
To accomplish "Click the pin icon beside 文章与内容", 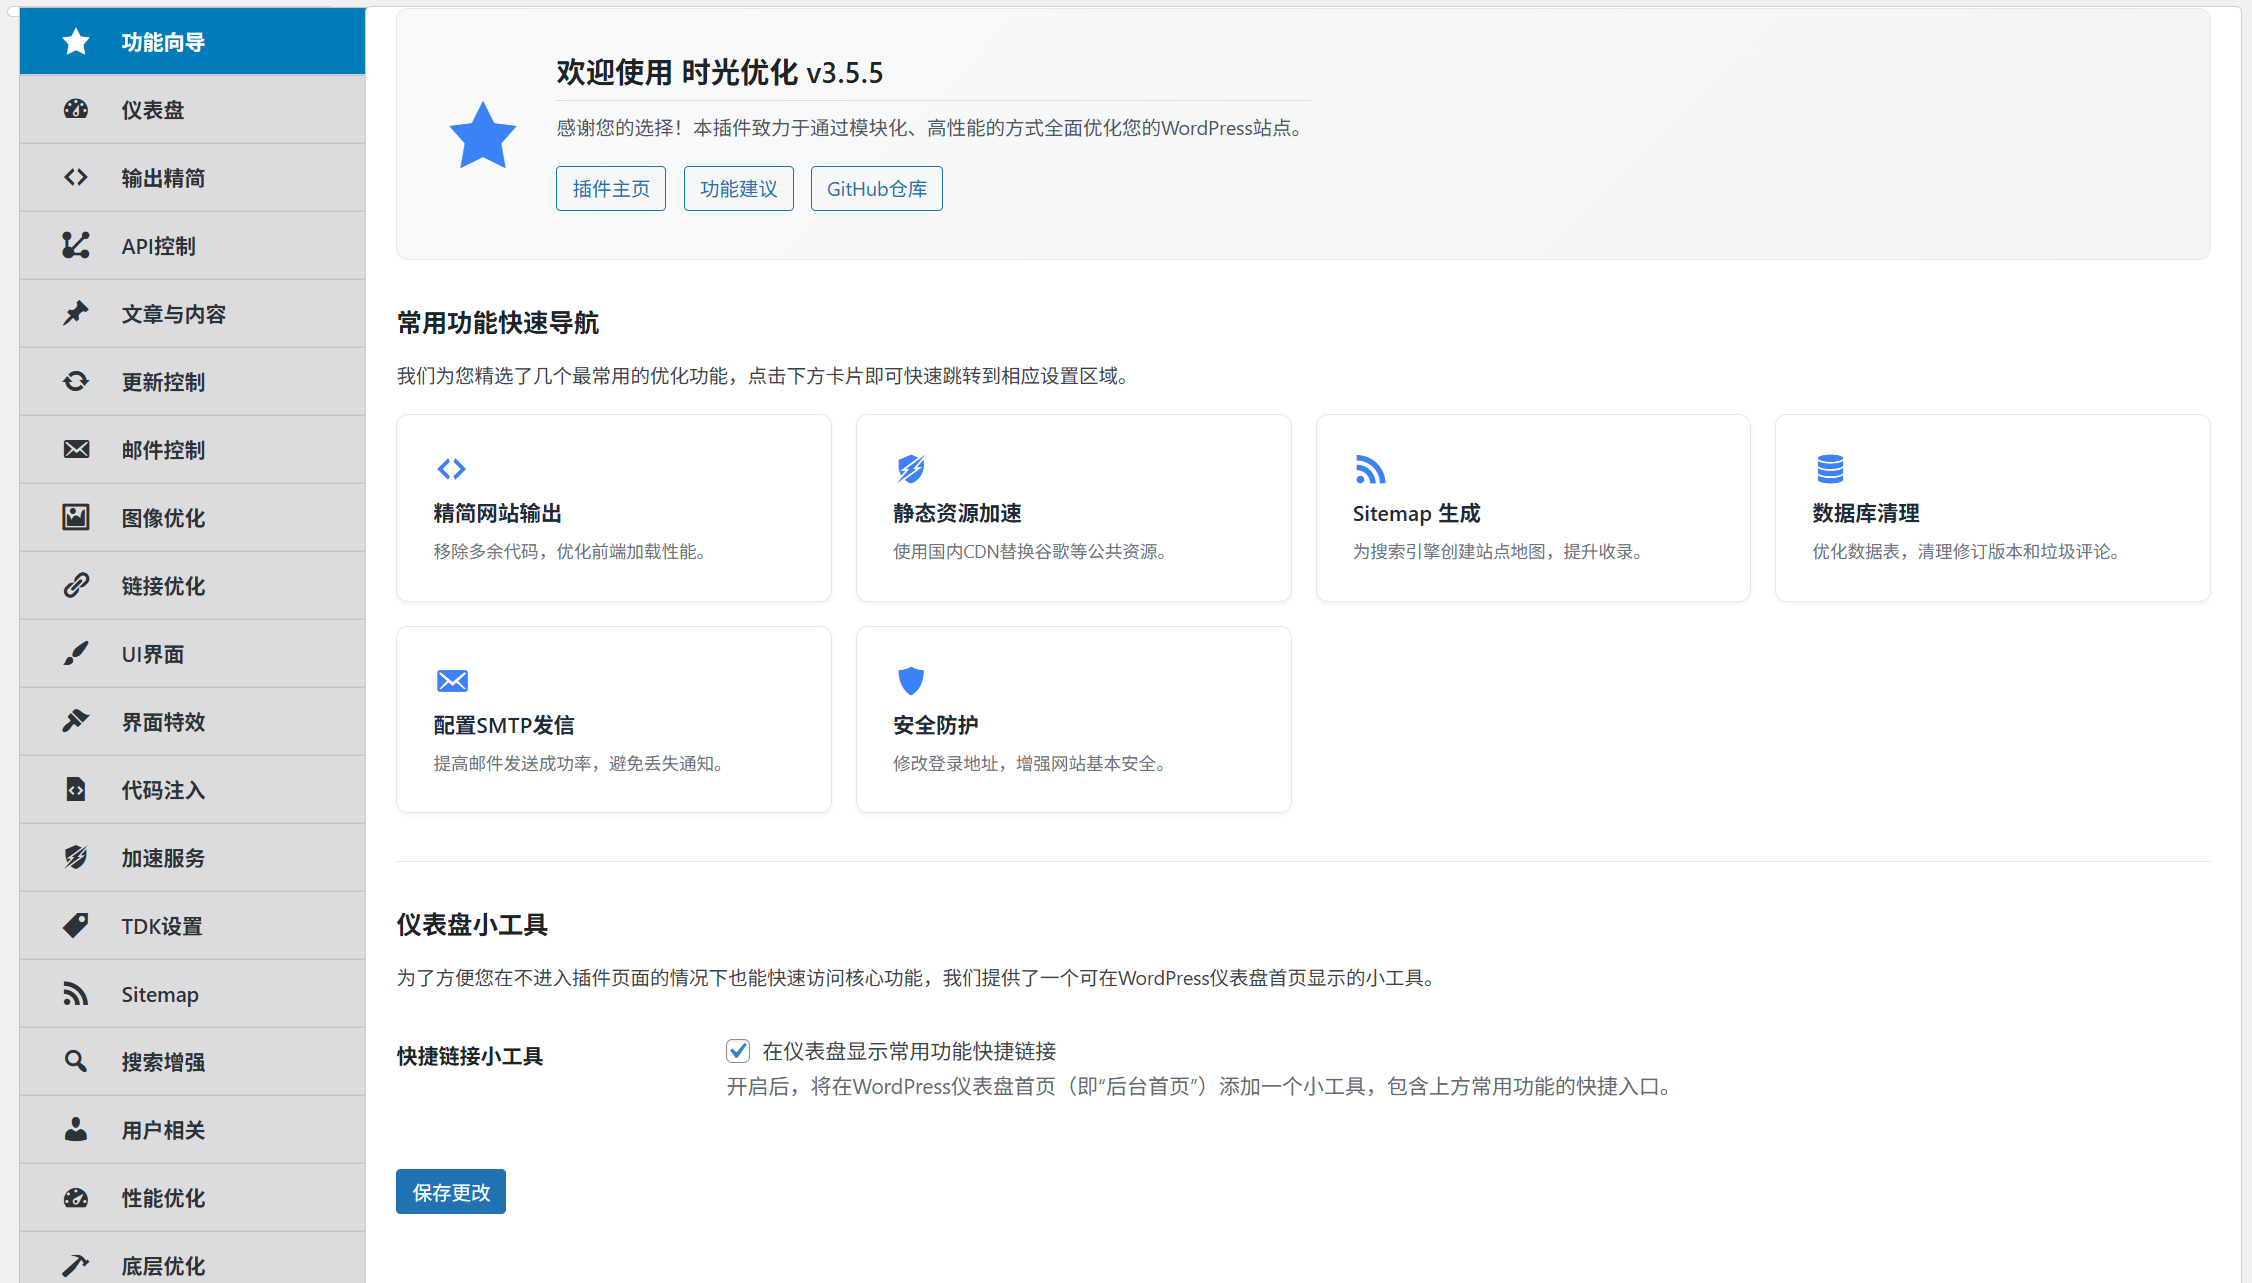I will pyautogui.click(x=76, y=314).
